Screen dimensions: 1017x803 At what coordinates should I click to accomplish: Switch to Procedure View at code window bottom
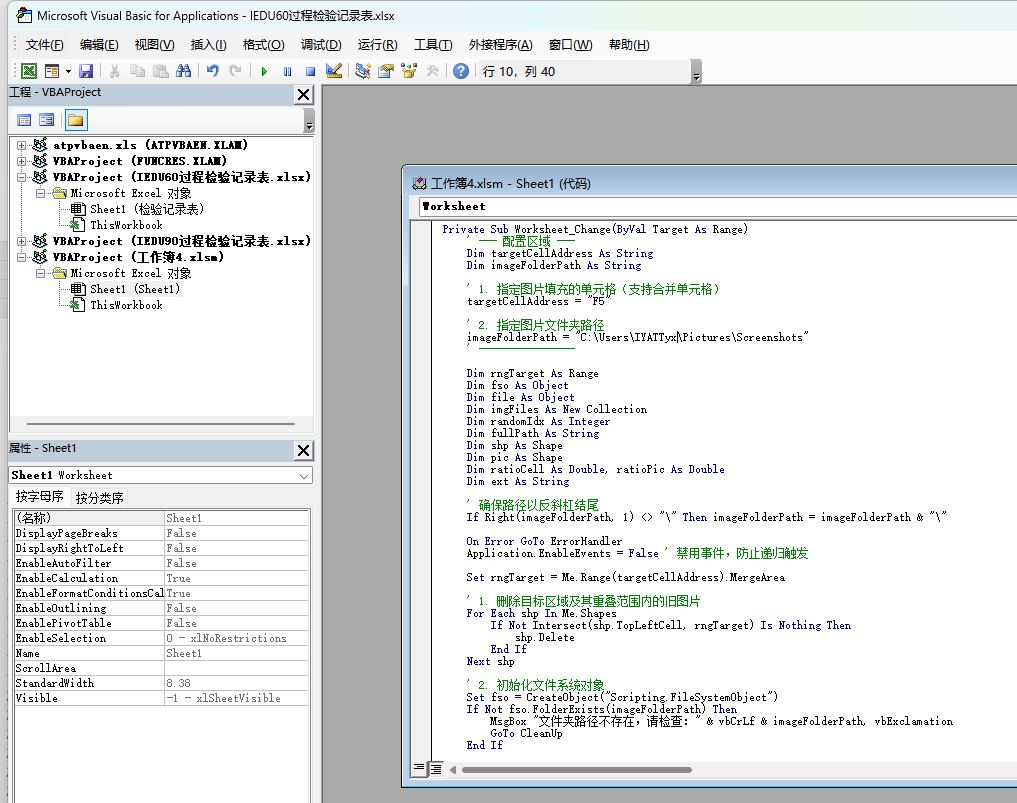click(x=420, y=768)
